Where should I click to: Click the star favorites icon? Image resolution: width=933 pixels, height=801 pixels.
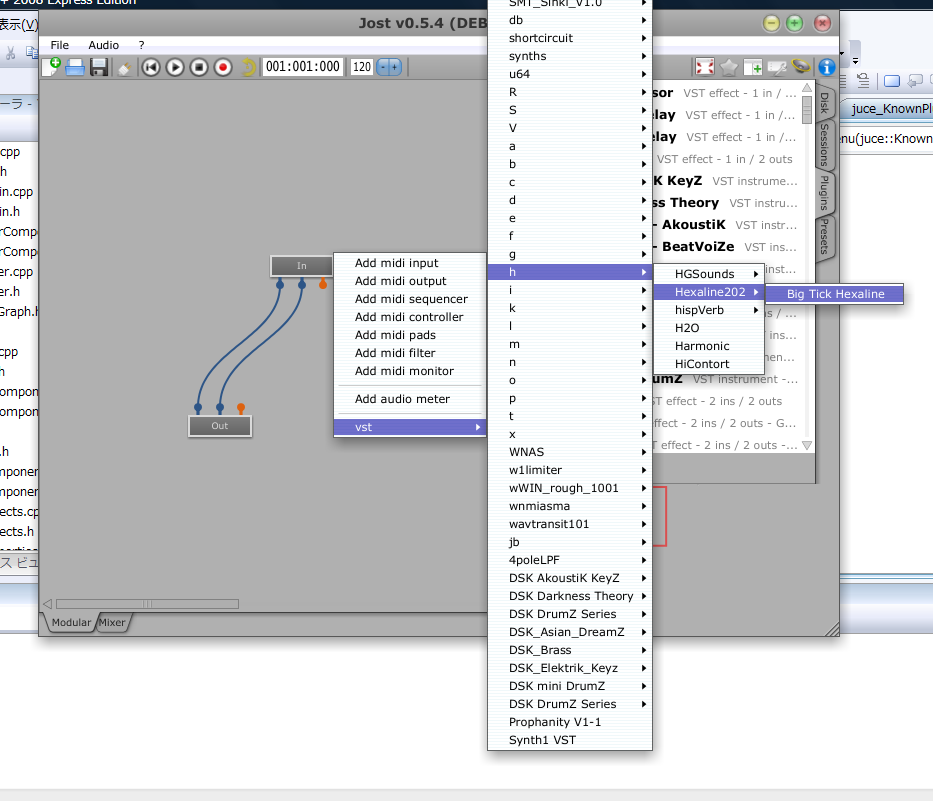pyautogui.click(x=729, y=67)
